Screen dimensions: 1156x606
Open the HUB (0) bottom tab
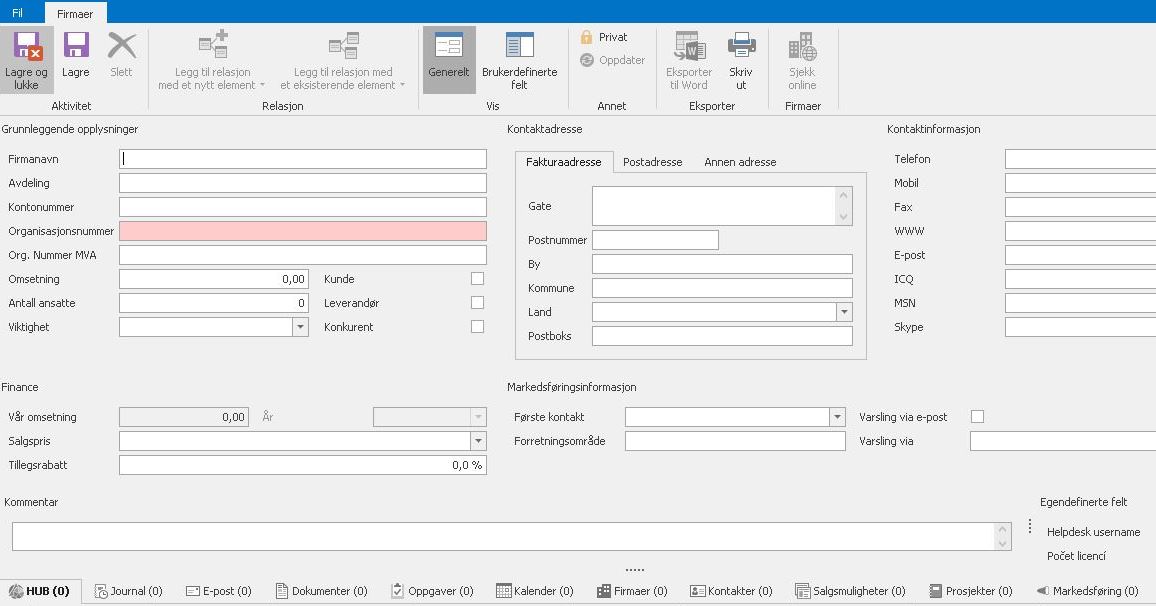[x=40, y=591]
